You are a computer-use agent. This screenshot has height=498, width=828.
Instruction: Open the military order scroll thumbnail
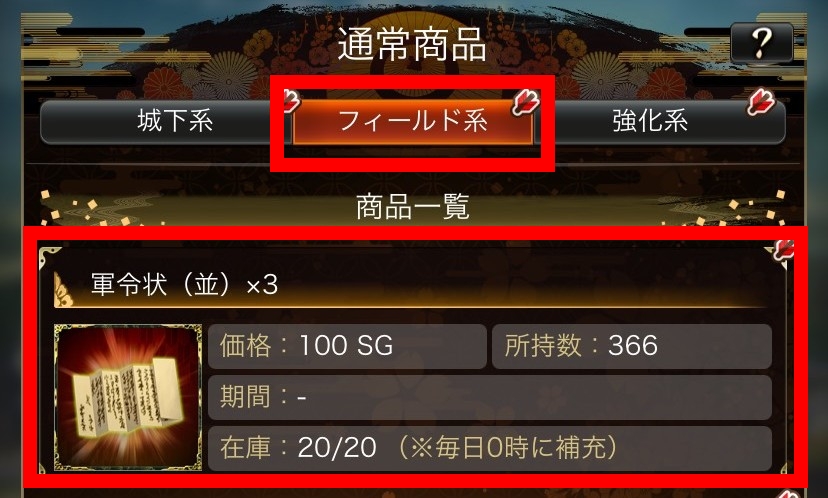128,397
